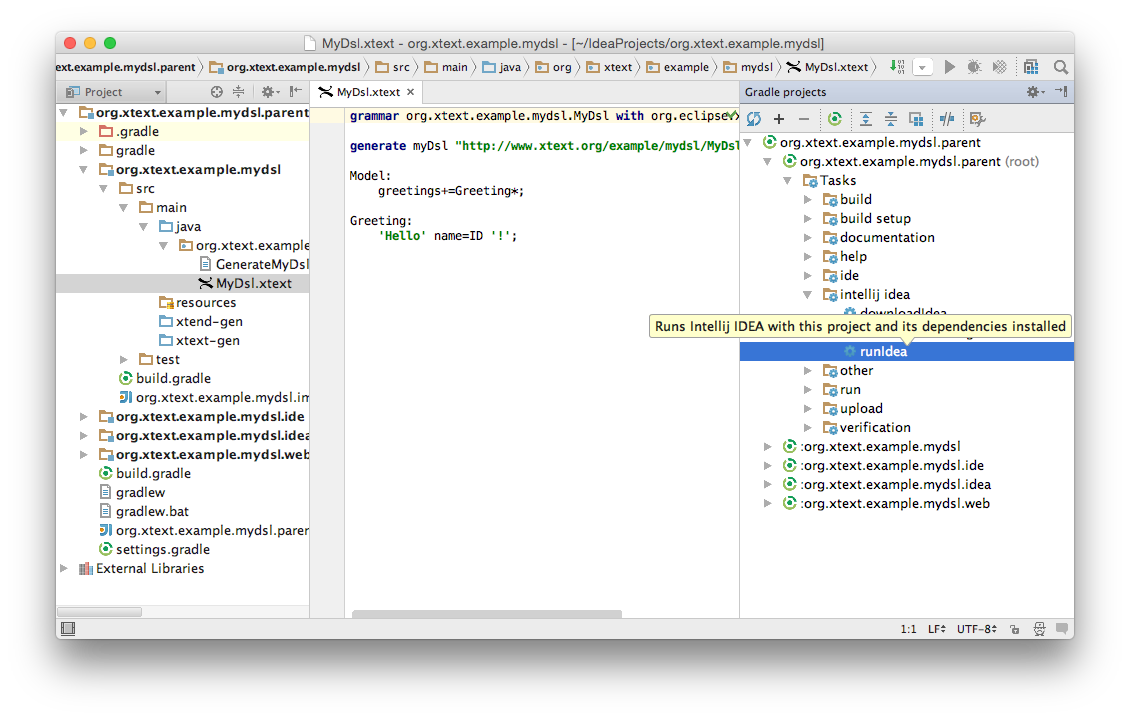Image resolution: width=1130 pixels, height=719 pixels.
Task: Expand the documentation tasks group
Action: (808, 238)
